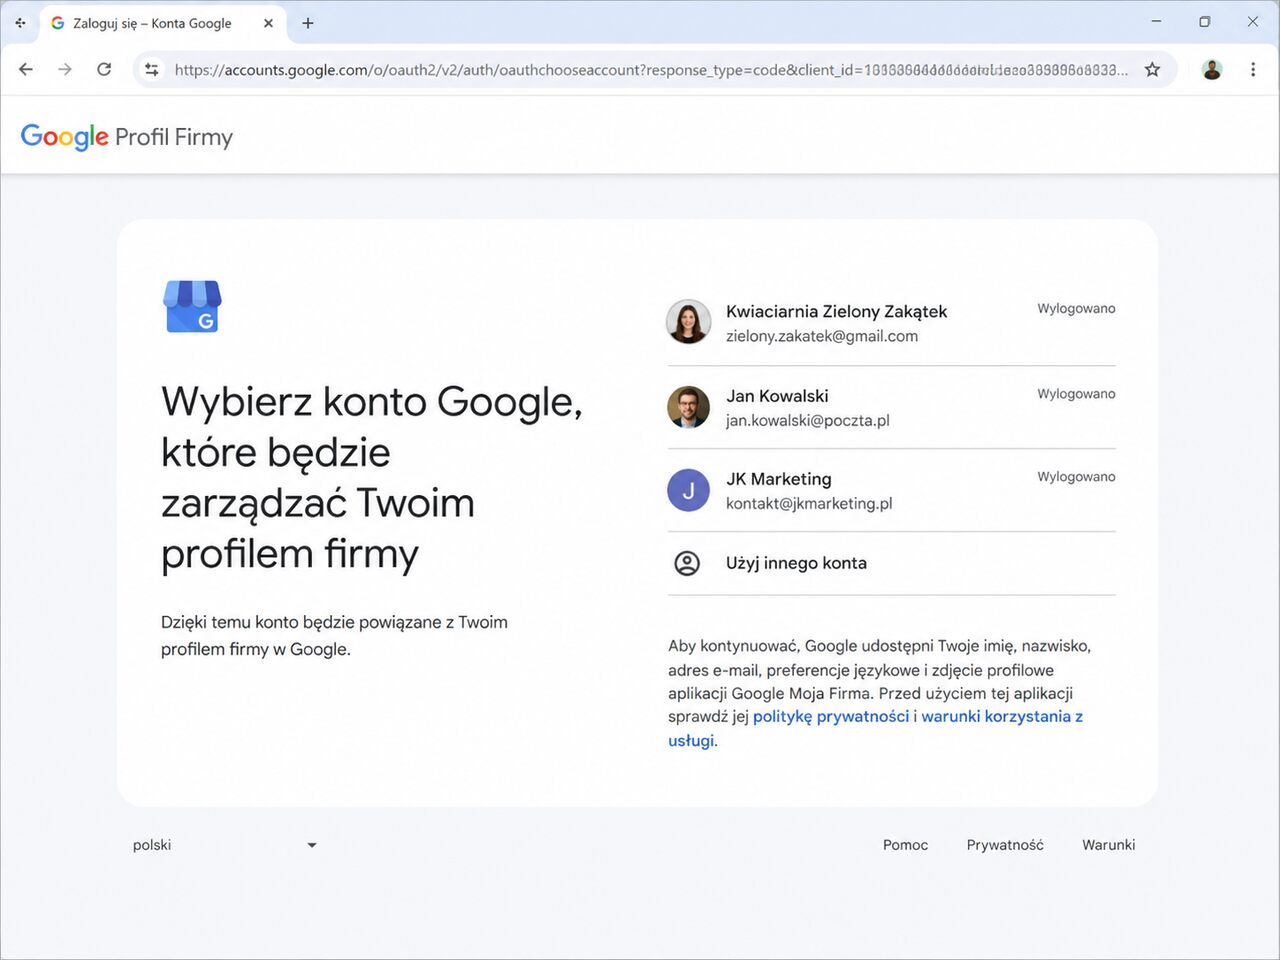
Task: Open the Chrome three-dot menu
Action: point(1253,69)
